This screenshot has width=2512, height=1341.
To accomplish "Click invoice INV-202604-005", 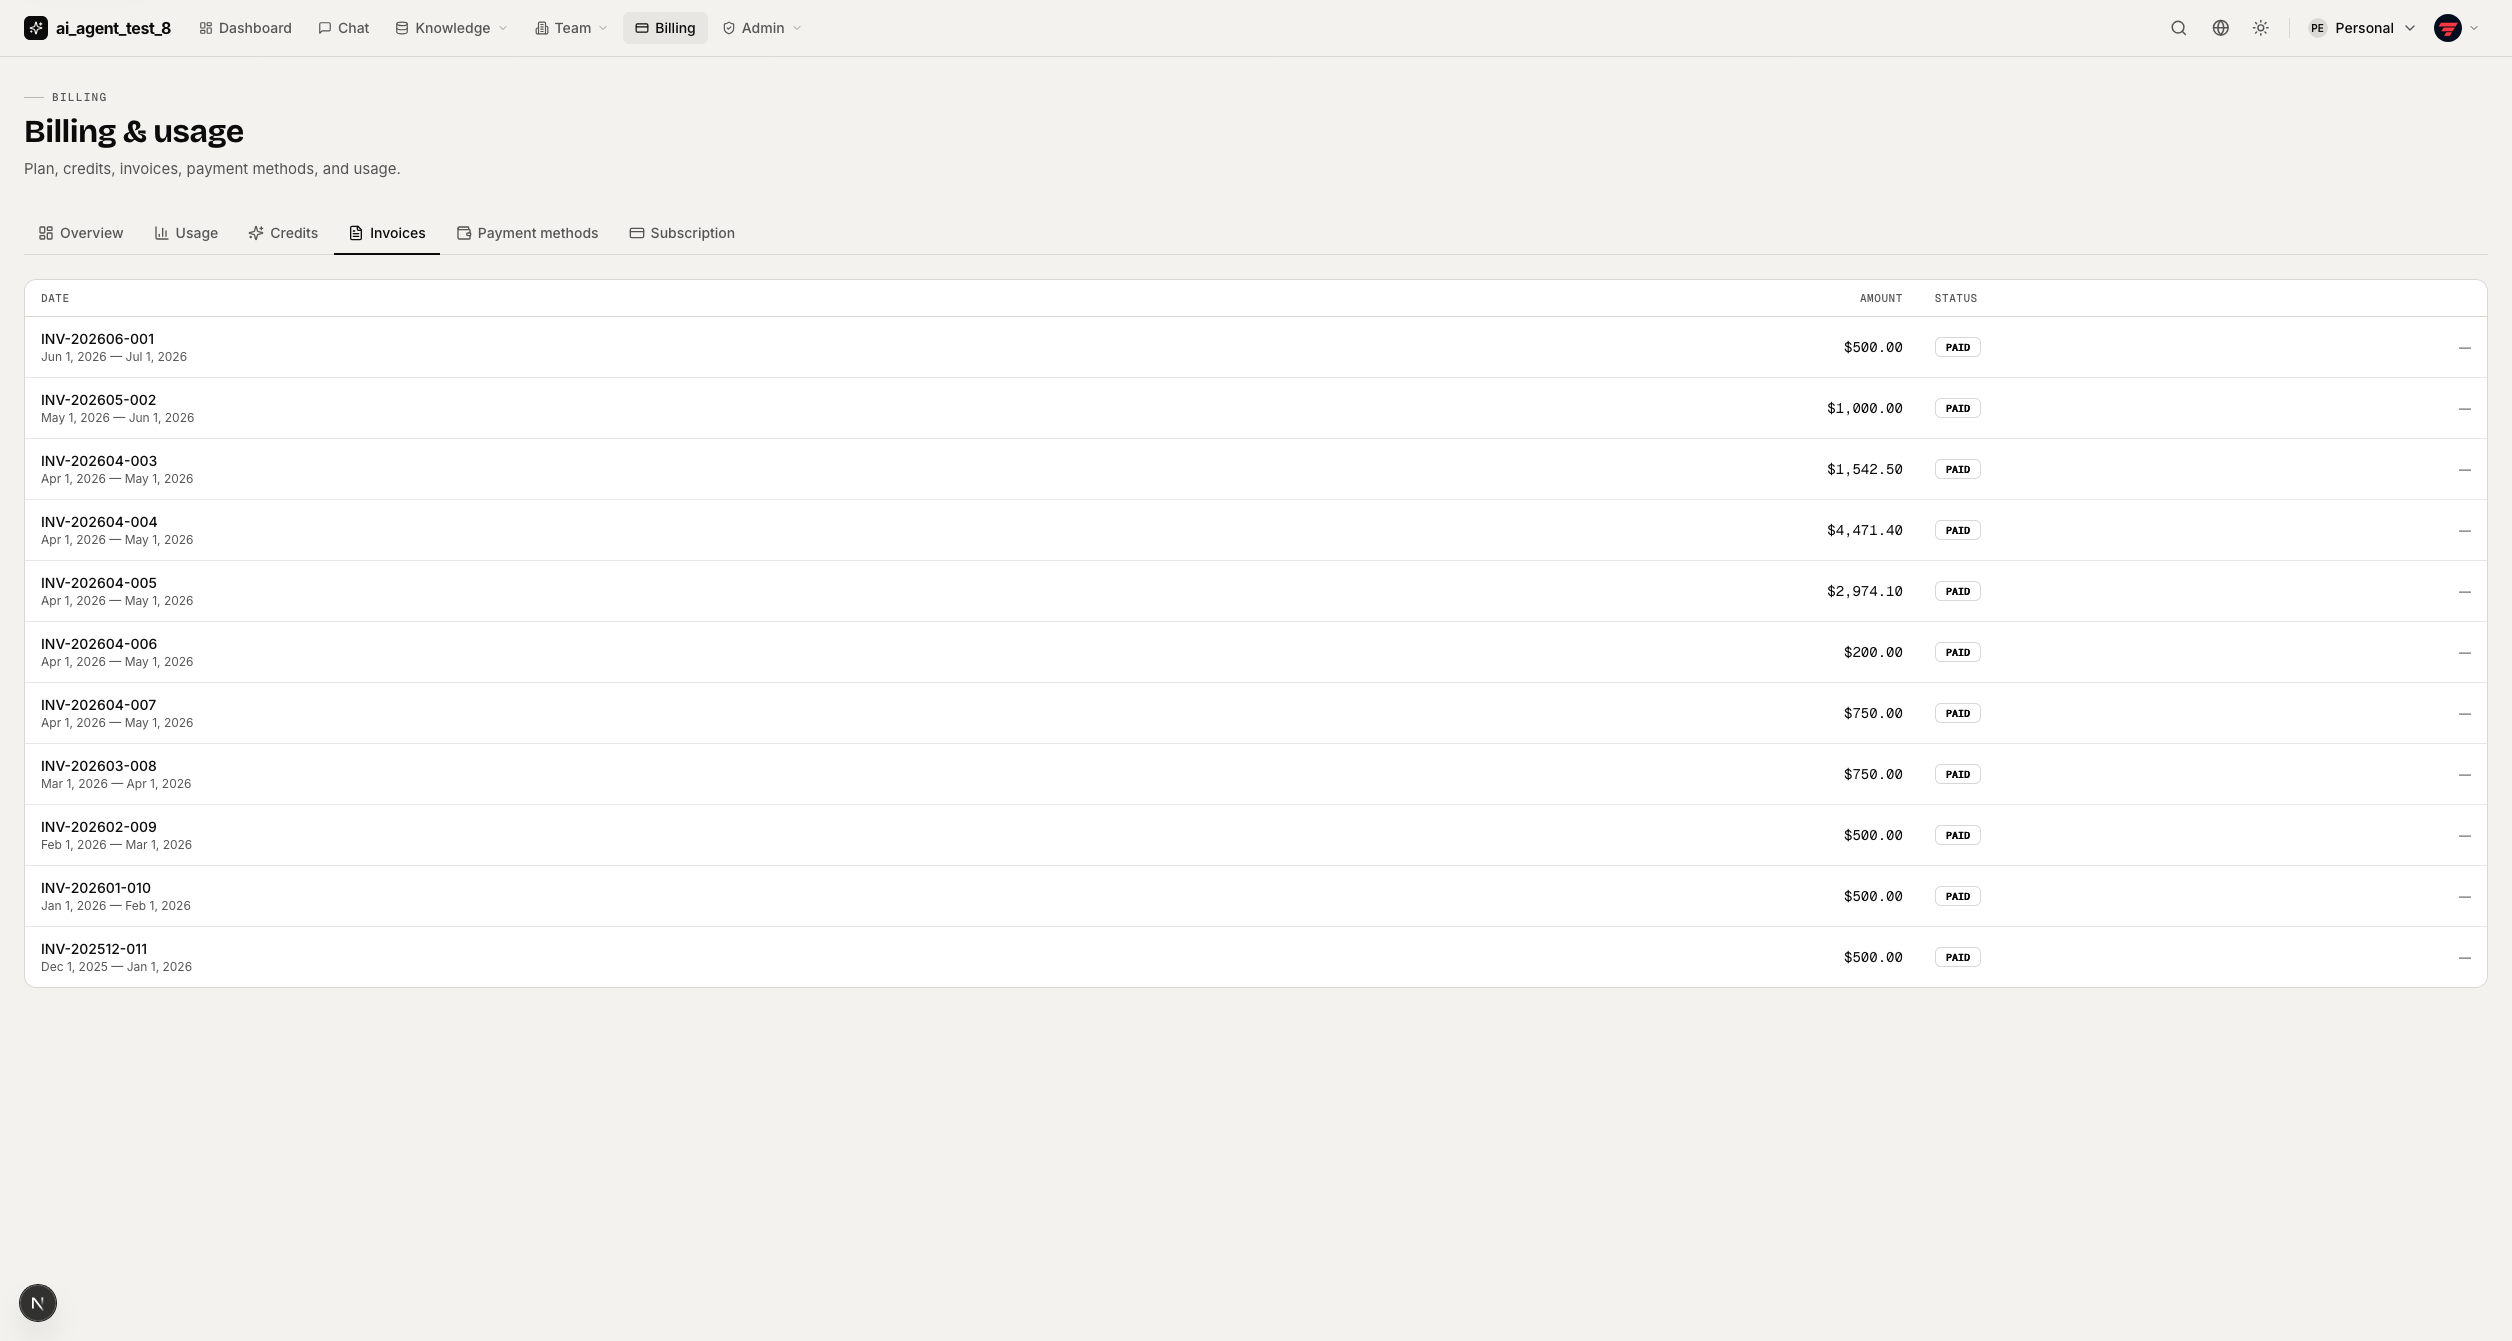I will pos(99,583).
